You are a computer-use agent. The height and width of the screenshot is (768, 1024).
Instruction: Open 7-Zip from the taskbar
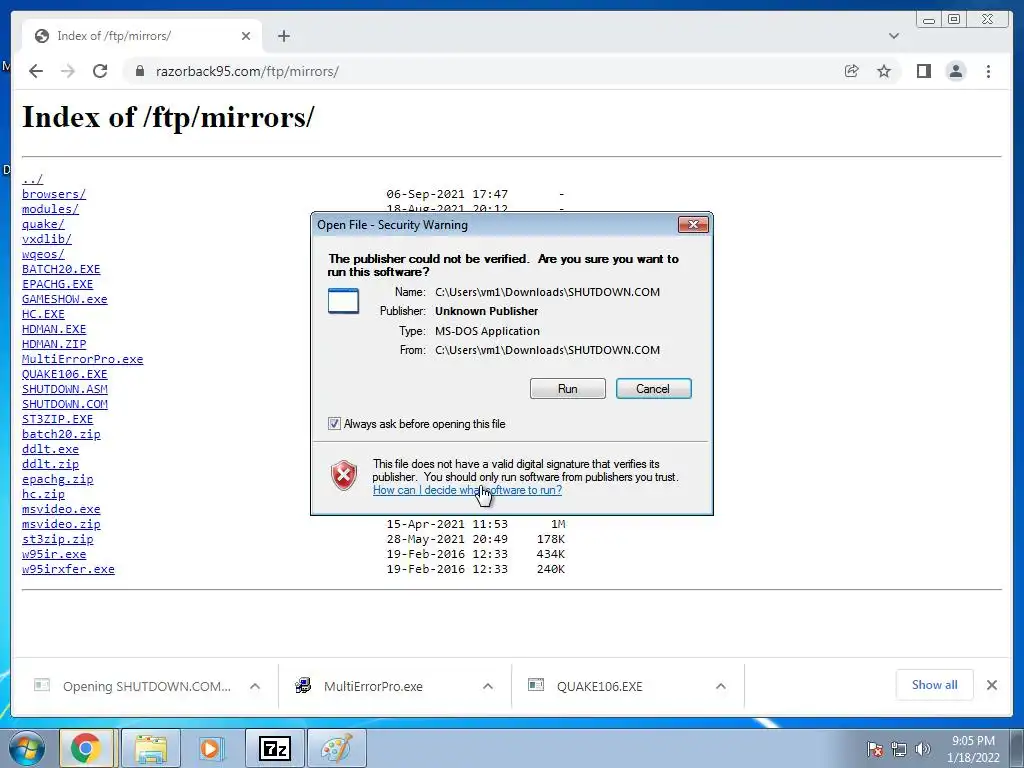(275, 748)
